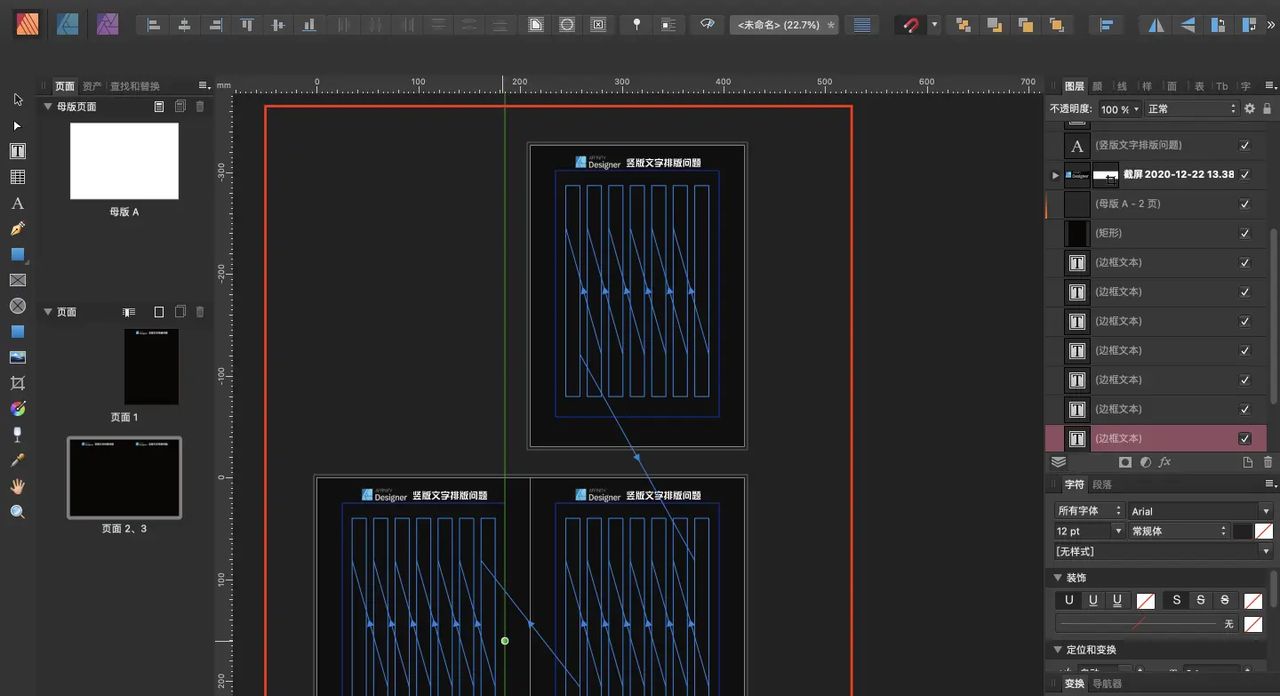
Task: Toggle visibility of the (矩形) layer
Action: [1245, 233]
